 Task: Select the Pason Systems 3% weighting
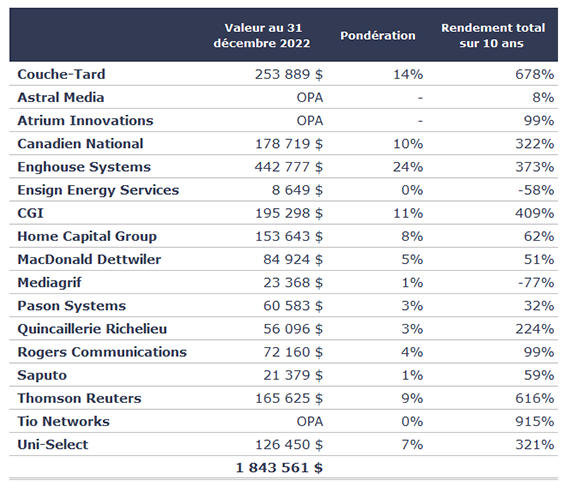coord(412,306)
